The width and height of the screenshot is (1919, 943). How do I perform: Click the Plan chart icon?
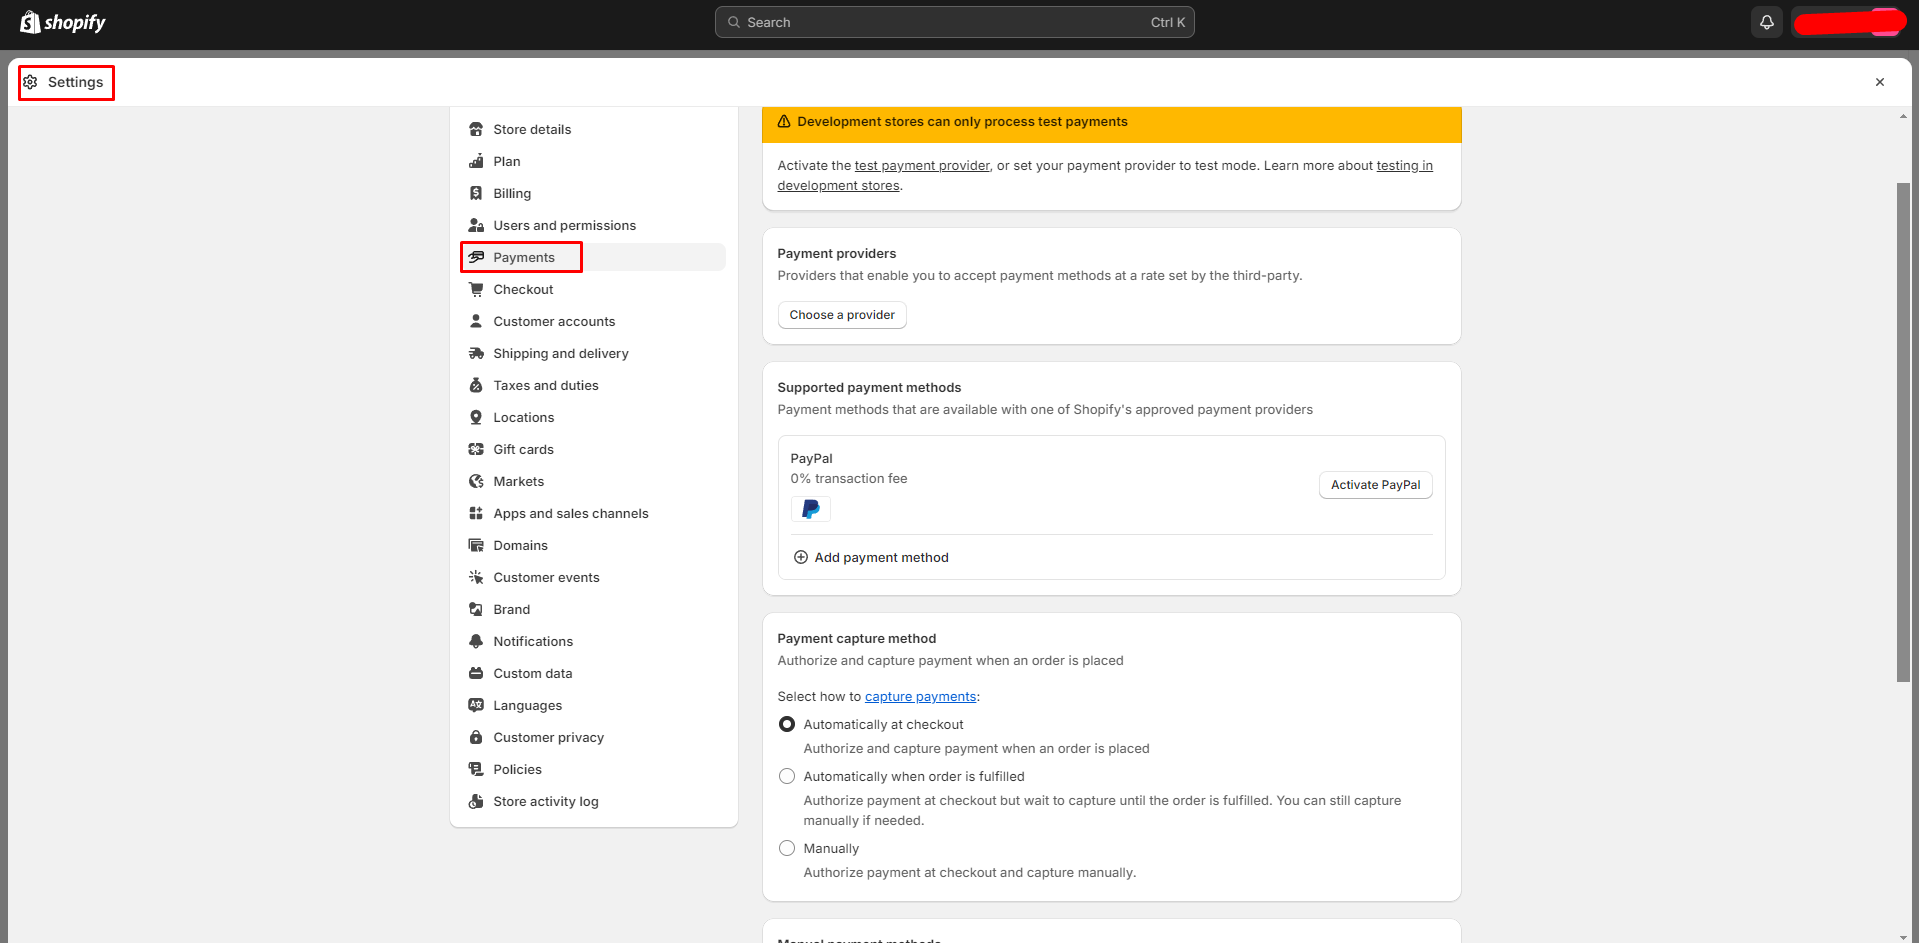pyautogui.click(x=476, y=161)
